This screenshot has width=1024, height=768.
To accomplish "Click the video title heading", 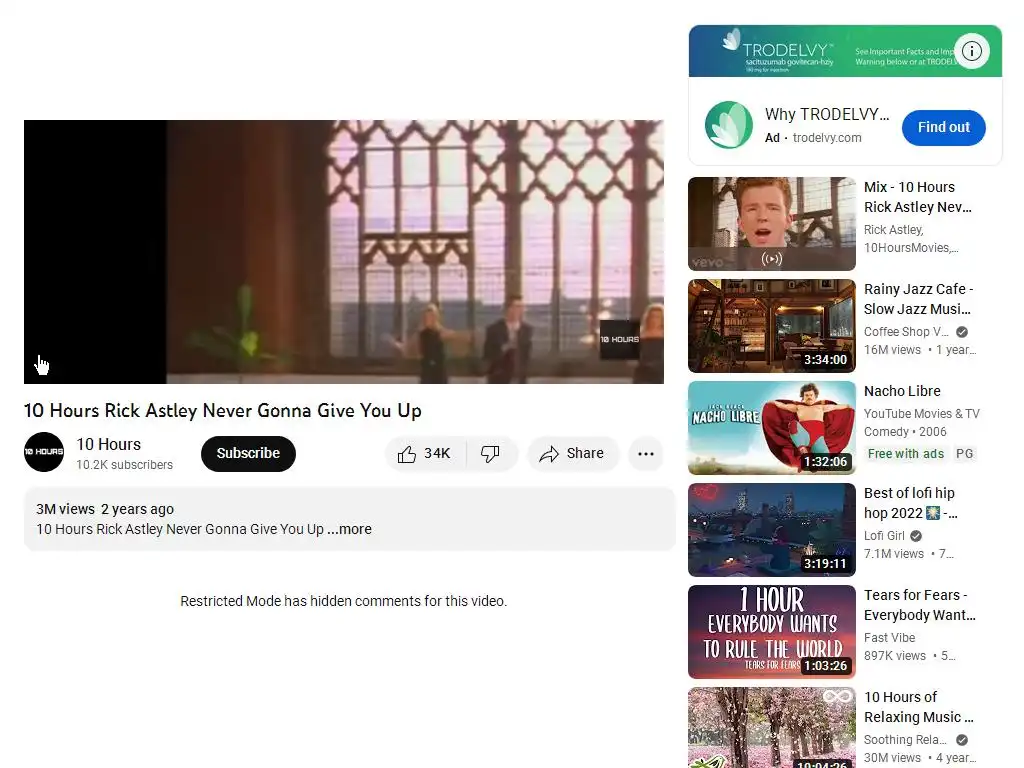I will (x=223, y=411).
